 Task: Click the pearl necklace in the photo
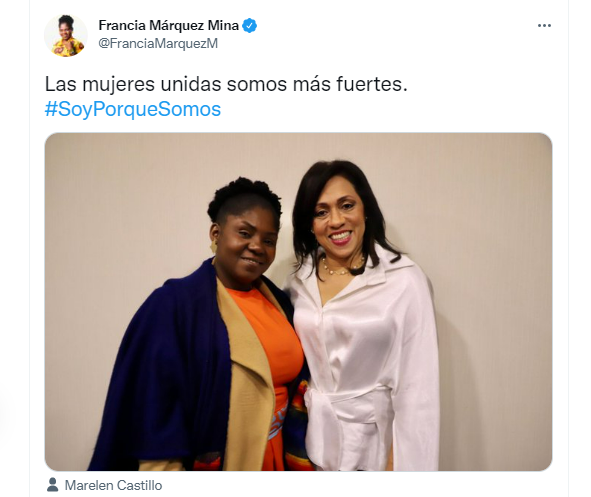[x=341, y=266]
